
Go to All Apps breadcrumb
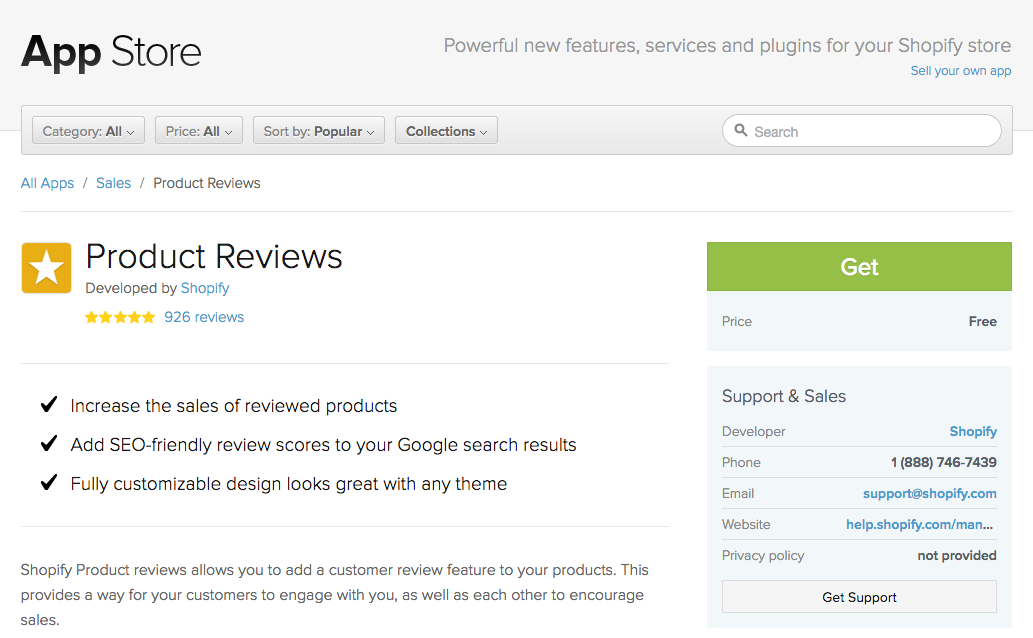pos(47,183)
